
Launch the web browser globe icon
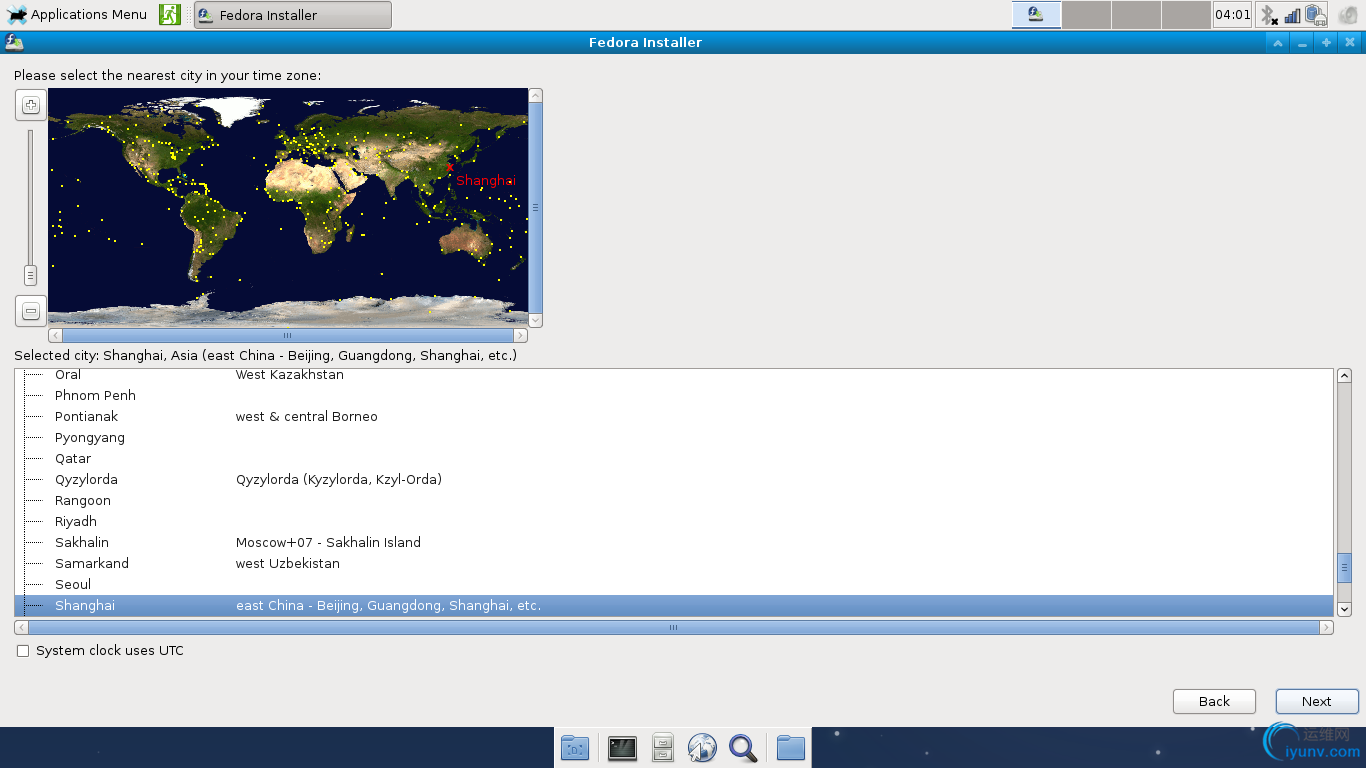click(702, 748)
